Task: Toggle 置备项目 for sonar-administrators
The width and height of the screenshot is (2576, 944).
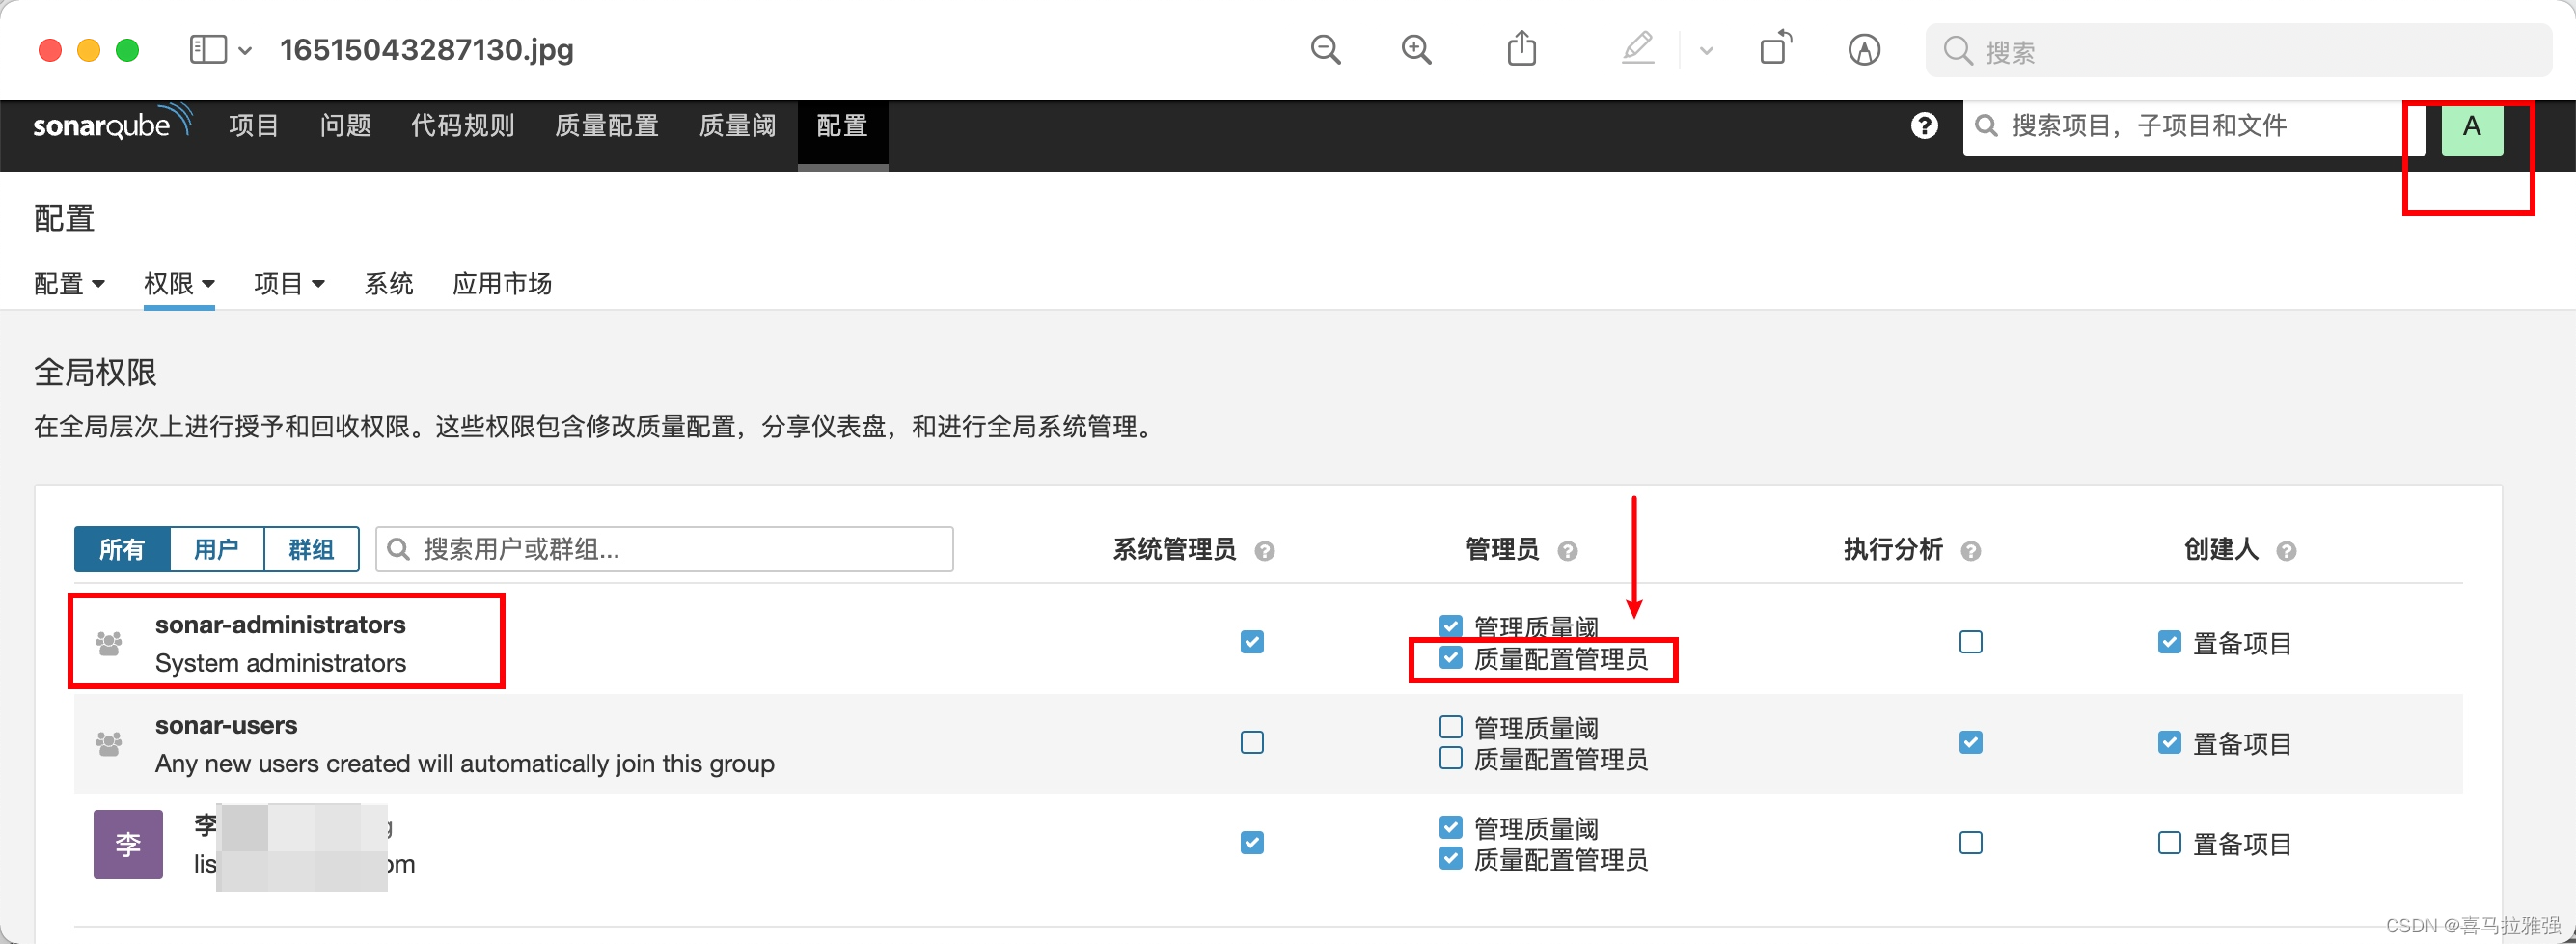Action: pos(2169,642)
